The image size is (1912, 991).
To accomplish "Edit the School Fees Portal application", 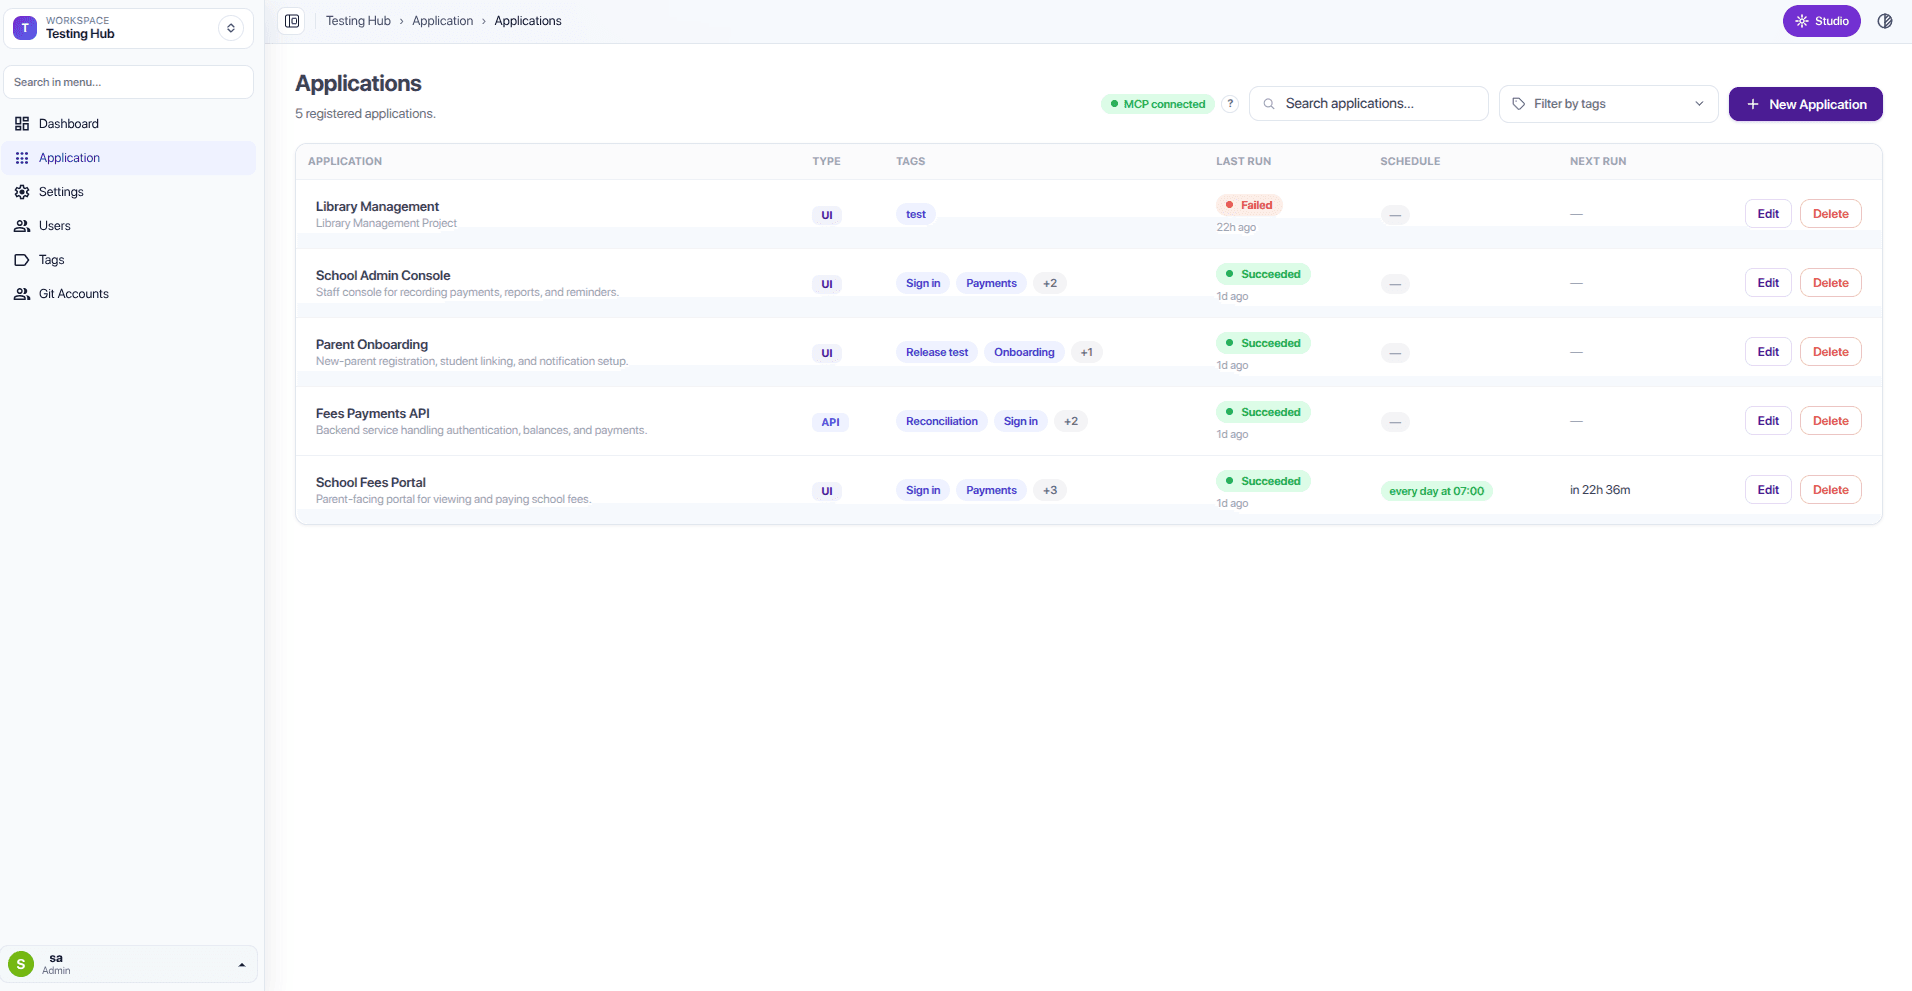I will [1768, 490].
